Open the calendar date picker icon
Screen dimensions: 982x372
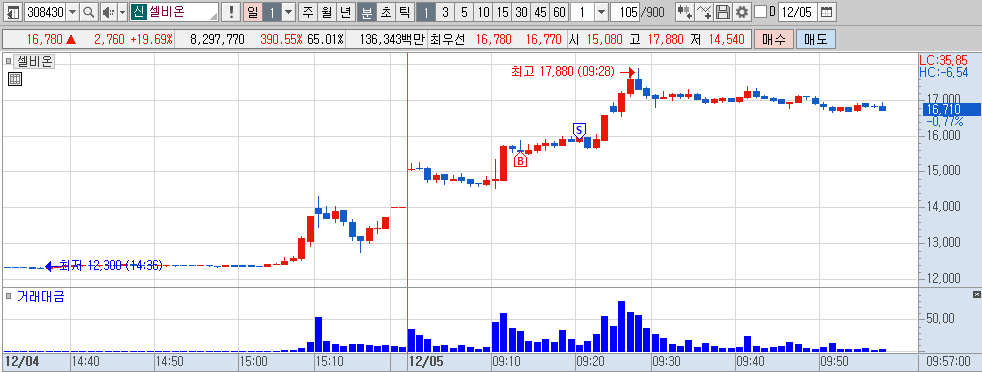point(827,11)
